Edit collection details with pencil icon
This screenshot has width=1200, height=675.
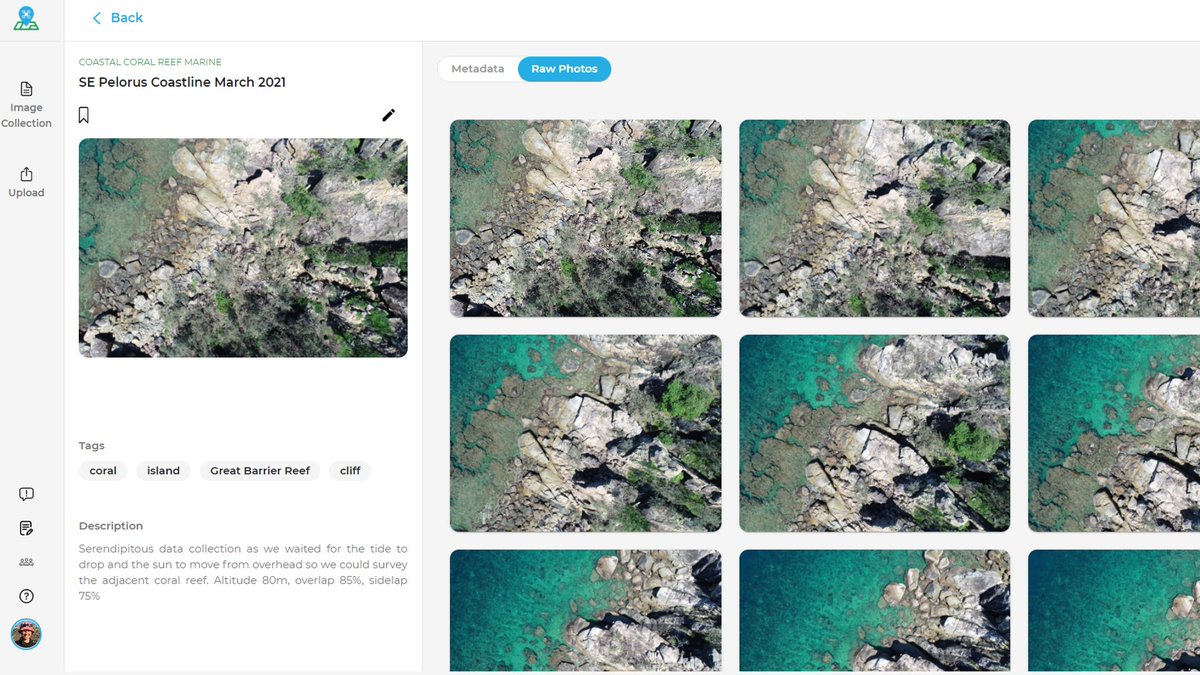click(x=389, y=115)
